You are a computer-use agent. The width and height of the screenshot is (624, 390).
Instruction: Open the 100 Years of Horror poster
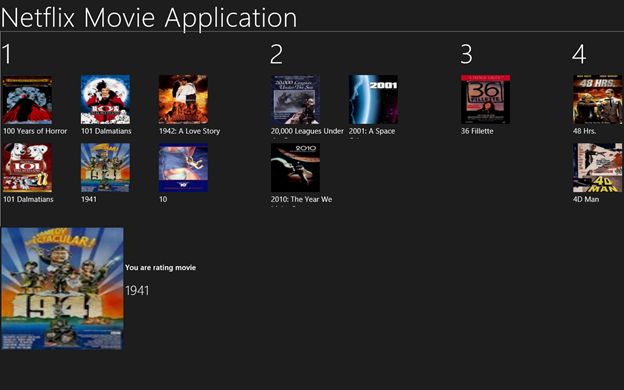[x=27, y=99]
